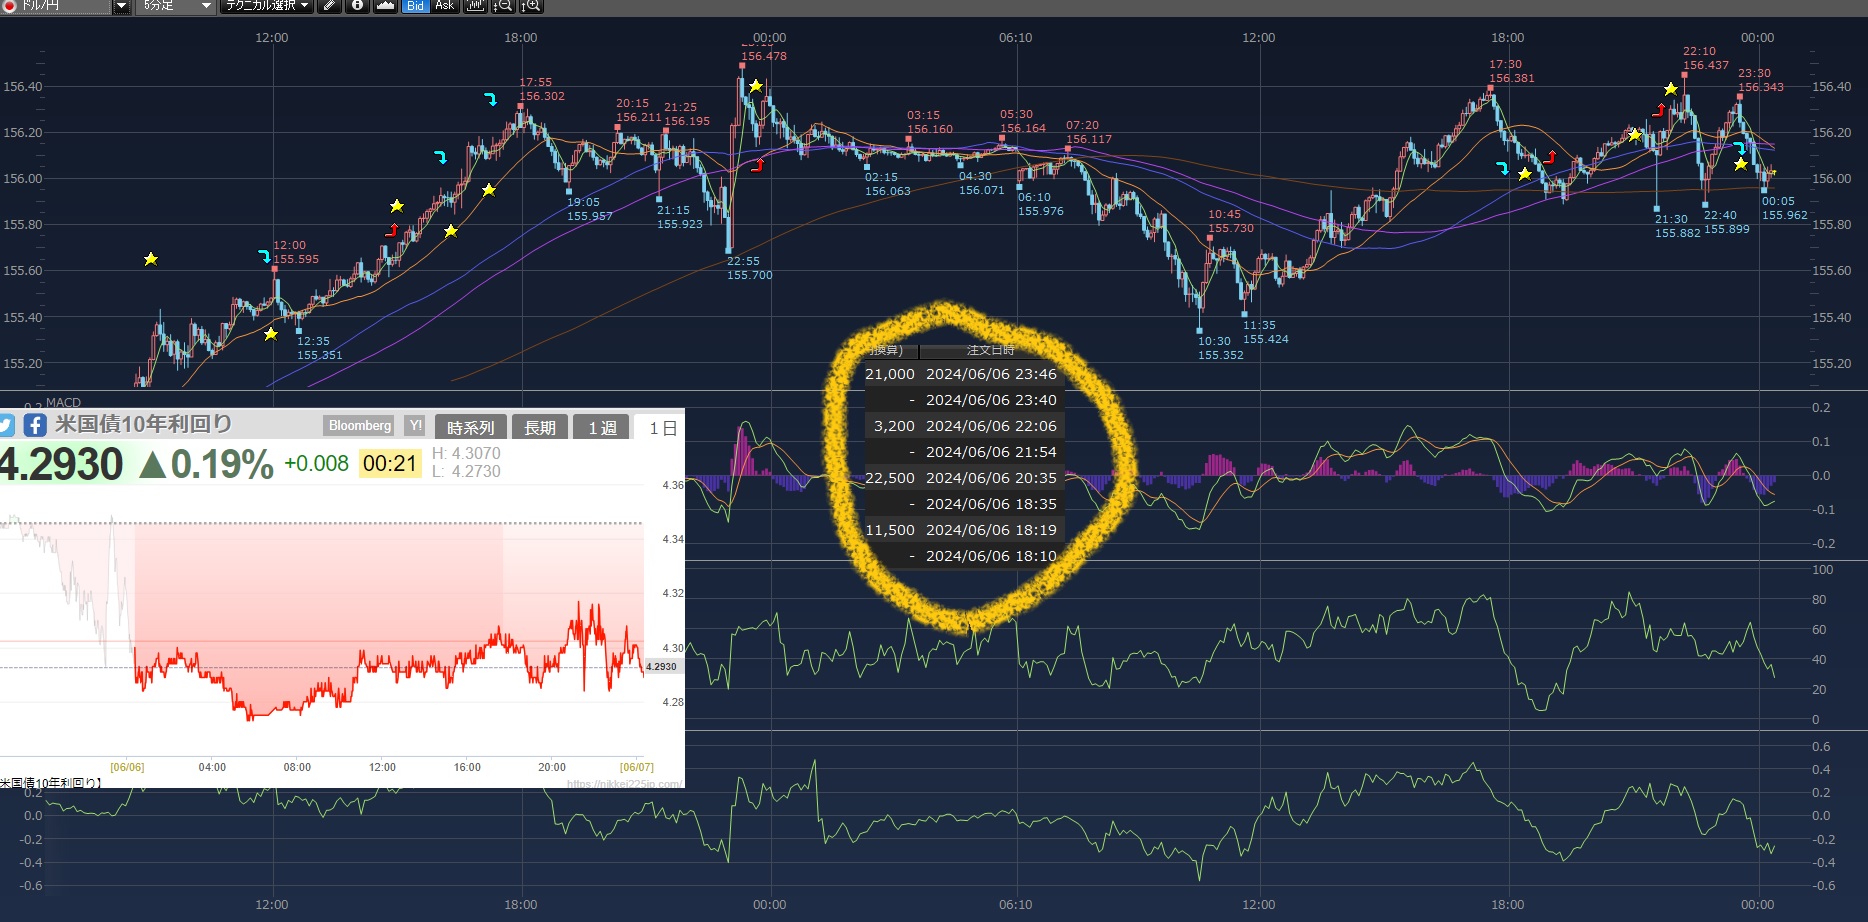Click the area chart style icon
The image size is (1868, 922).
(x=385, y=6)
